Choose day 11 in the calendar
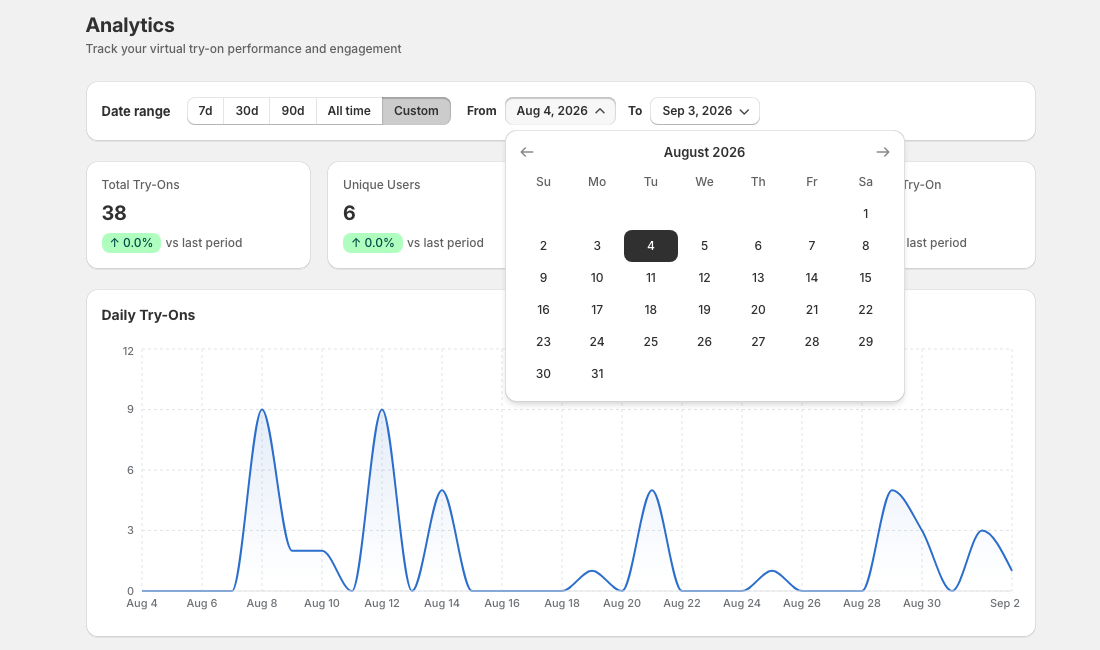The height and width of the screenshot is (650, 1100). click(x=651, y=278)
